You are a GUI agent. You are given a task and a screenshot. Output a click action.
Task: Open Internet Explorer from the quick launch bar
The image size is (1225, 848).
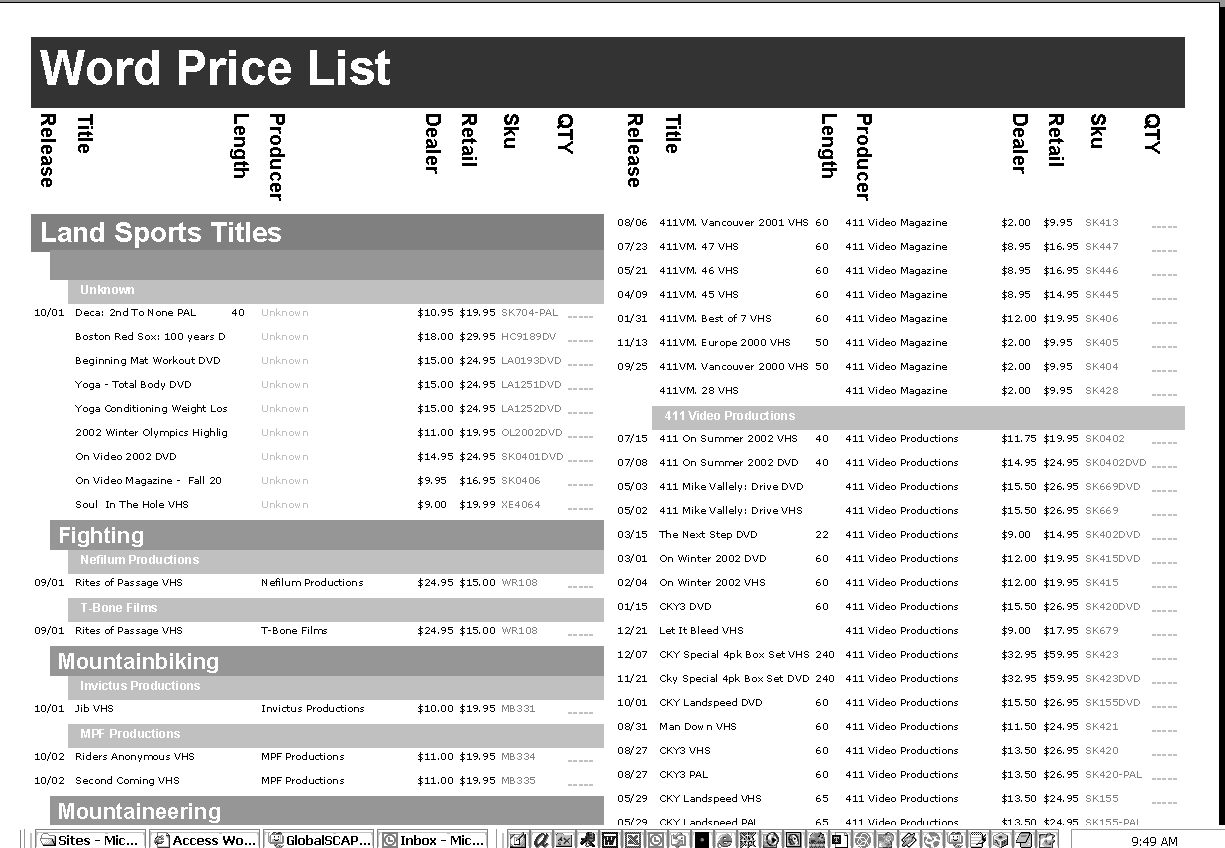pos(724,840)
